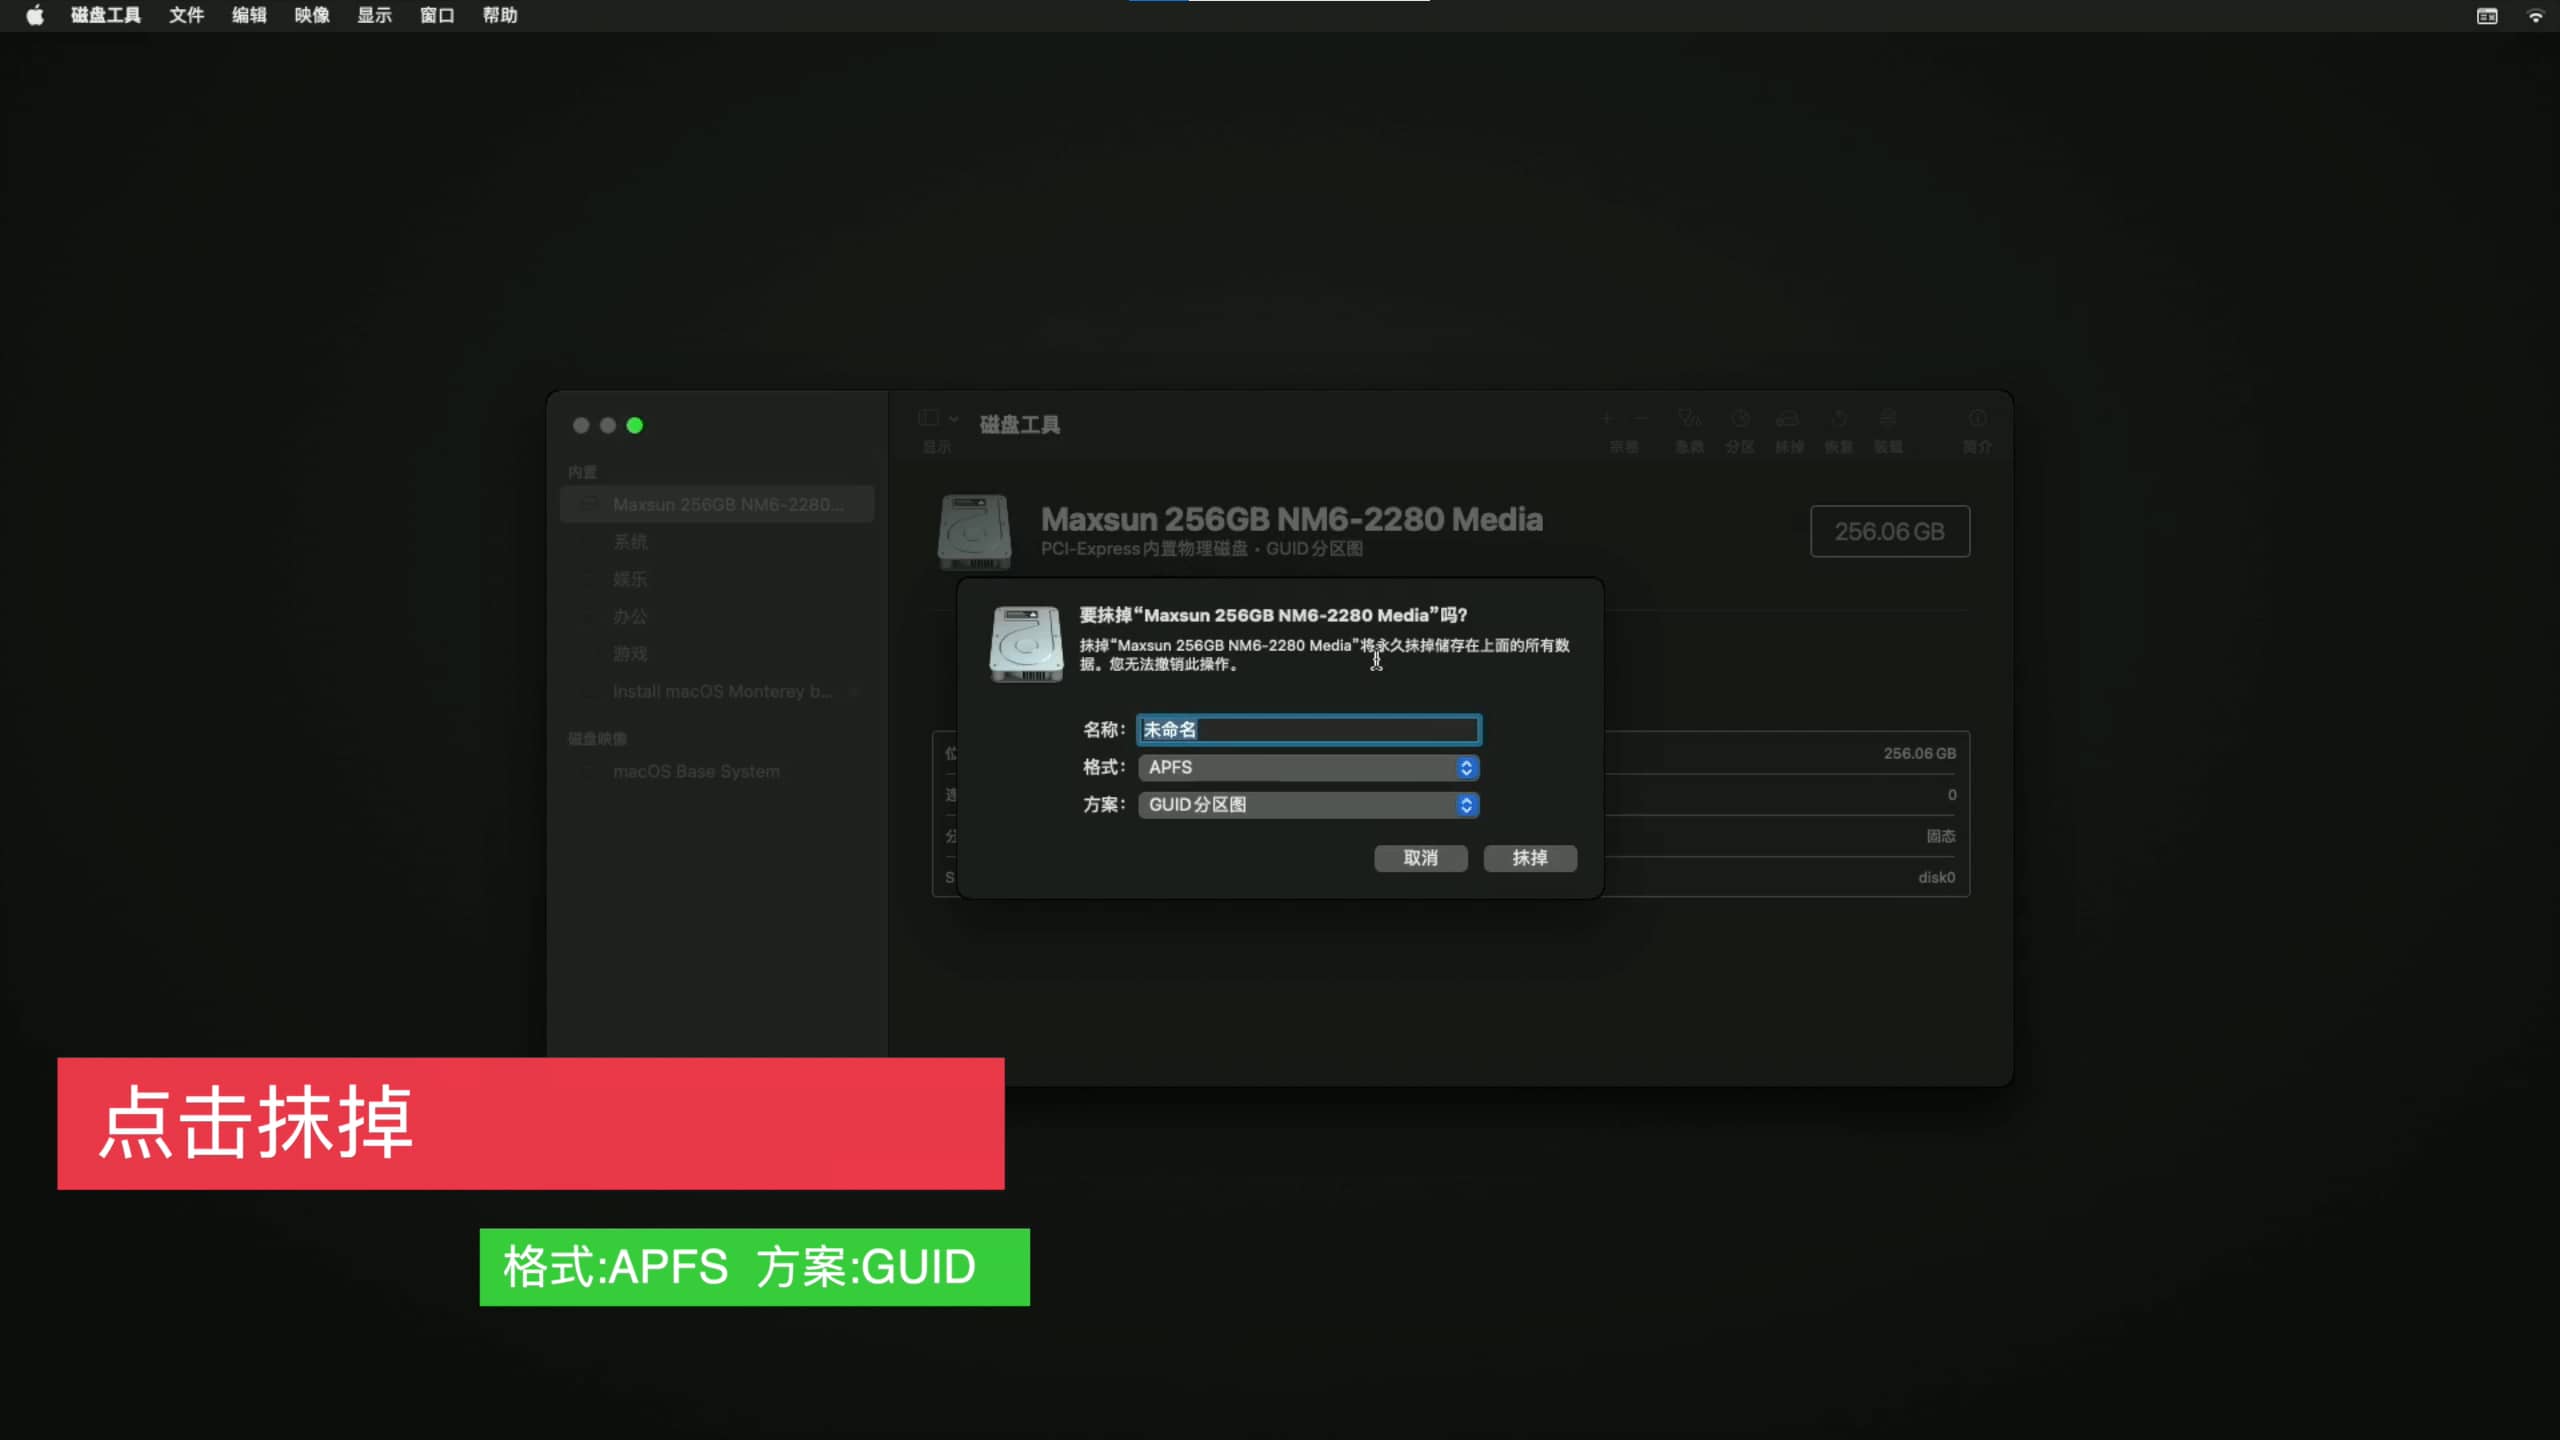Viewport: 2560px width, 1440px height.
Task: Click the 急救 First Aid toolbar icon
Action: [x=1689, y=420]
